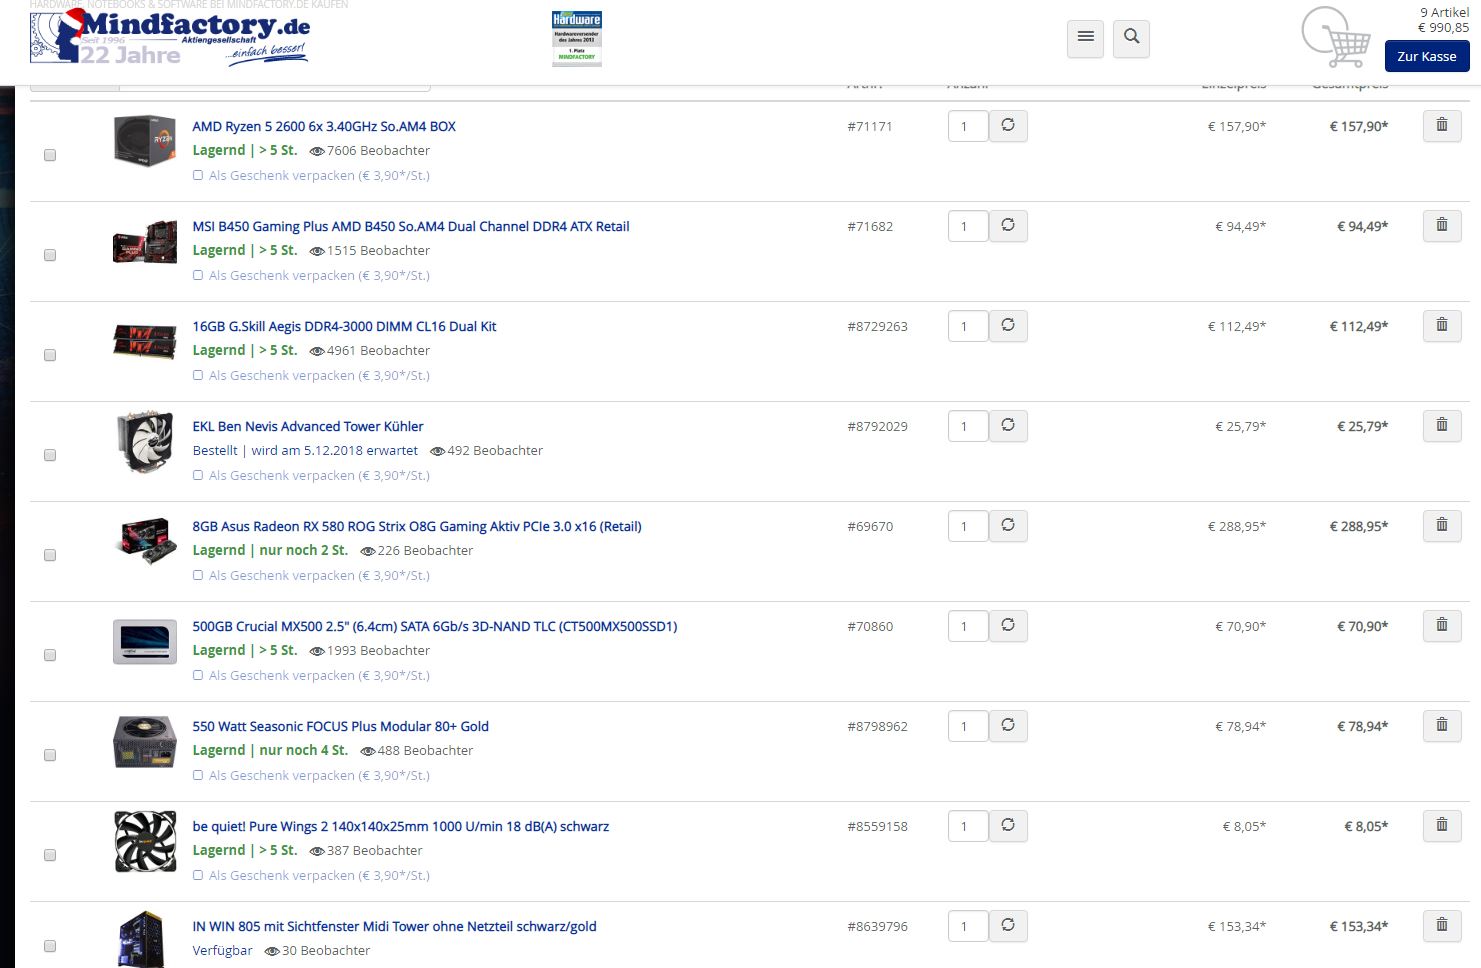Open the Hardware award badge
Viewport: 1481px width, 968px height.
577,38
